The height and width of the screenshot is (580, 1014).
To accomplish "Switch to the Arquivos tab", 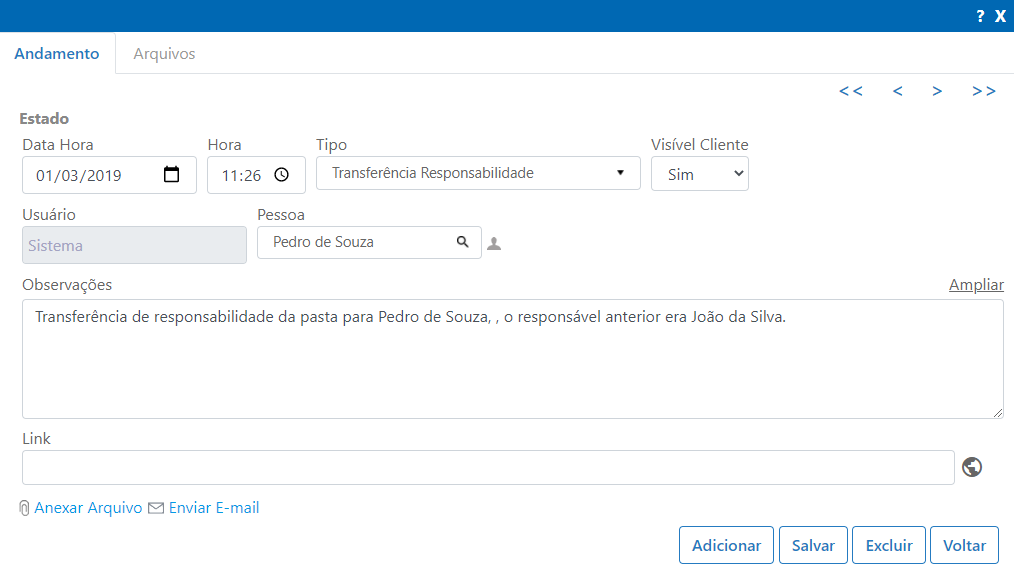I will pyautogui.click(x=164, y=54).
